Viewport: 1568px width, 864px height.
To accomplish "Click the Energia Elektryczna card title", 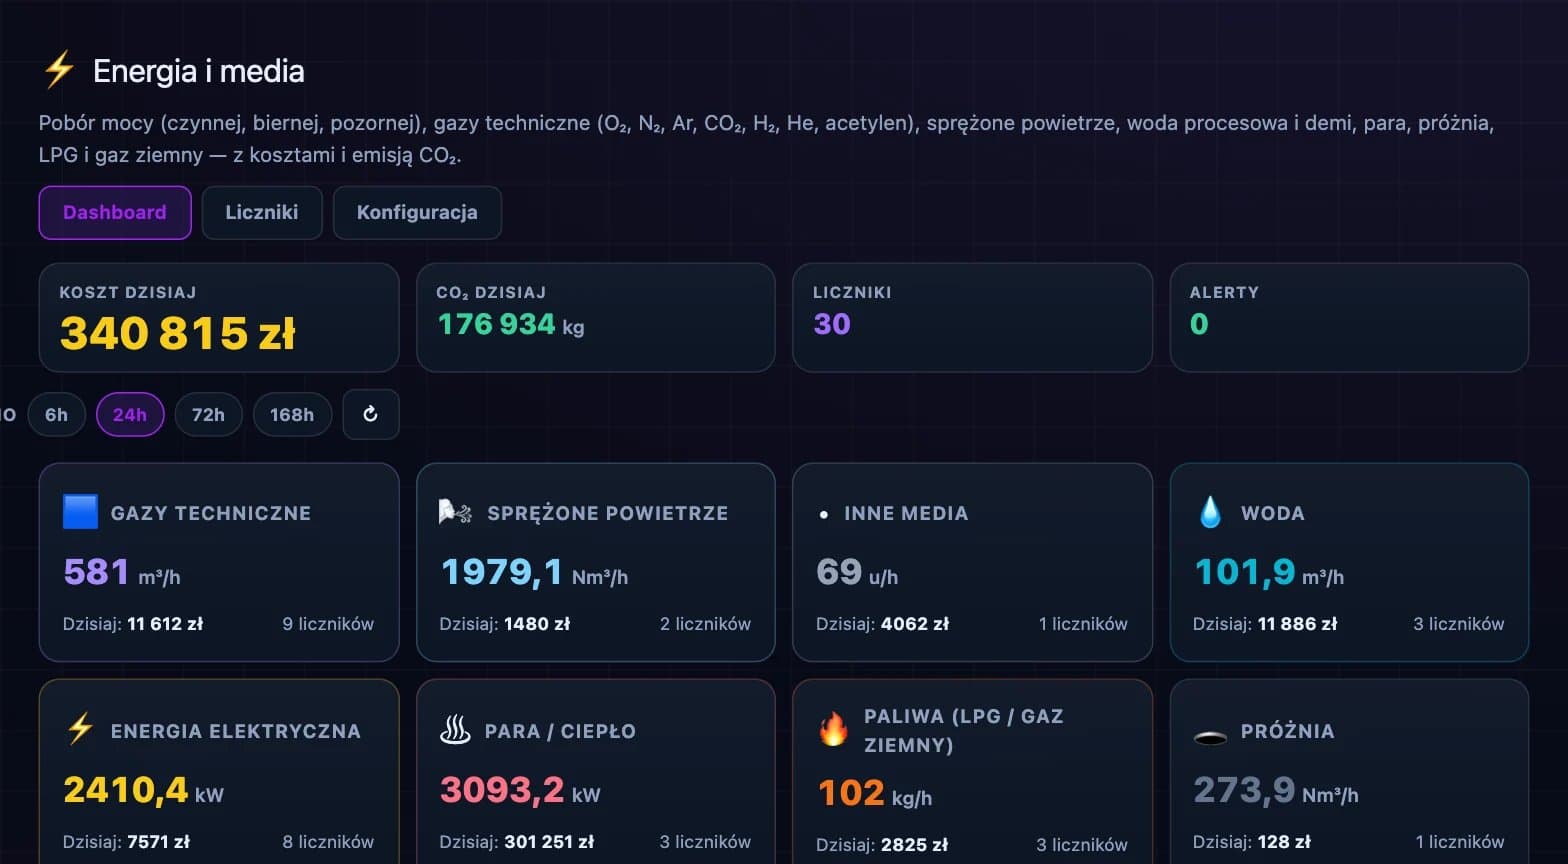I will [236, 731].
